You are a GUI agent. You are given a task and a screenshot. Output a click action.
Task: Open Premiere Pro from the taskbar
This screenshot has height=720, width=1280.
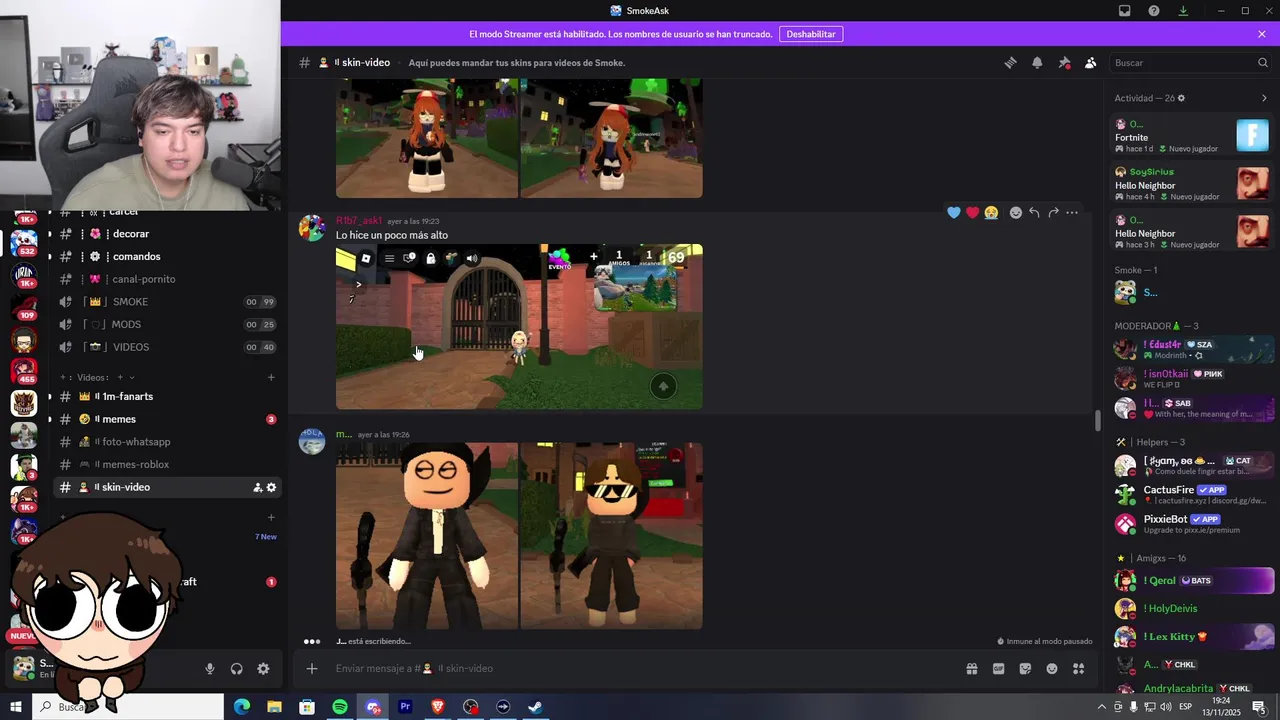(405, 707)
